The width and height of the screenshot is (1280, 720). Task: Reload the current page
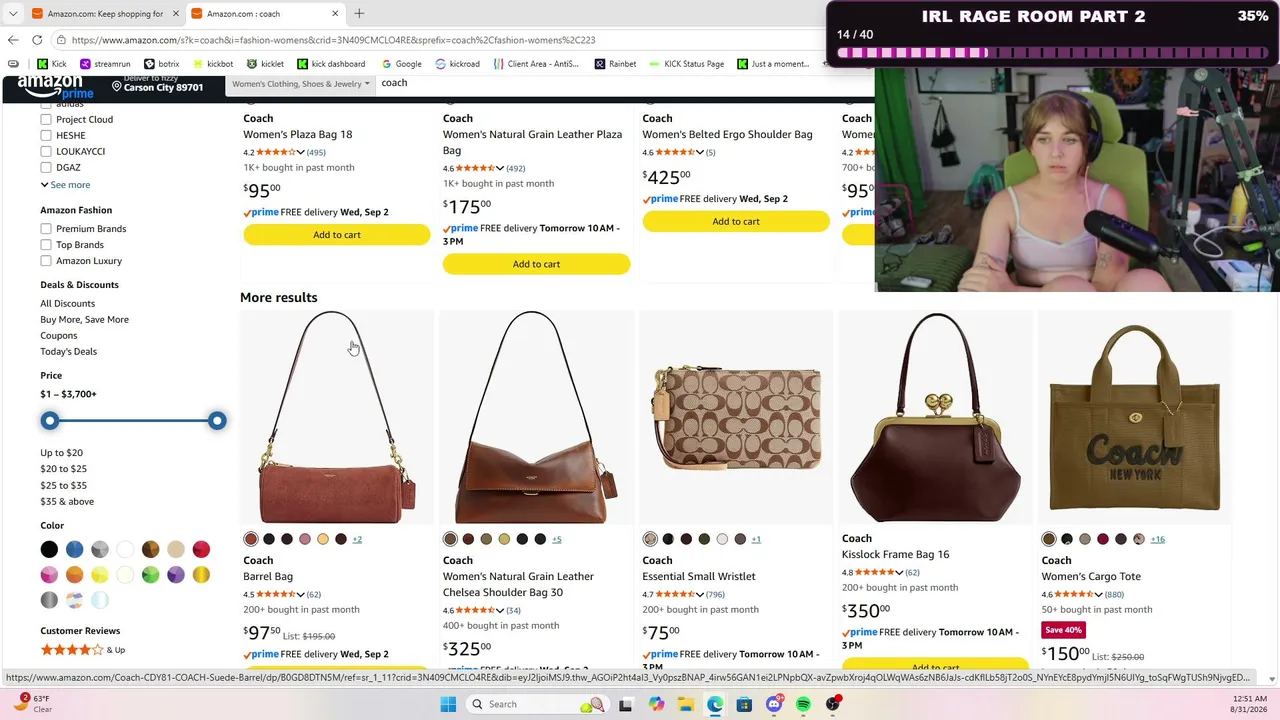pos(37,40)
